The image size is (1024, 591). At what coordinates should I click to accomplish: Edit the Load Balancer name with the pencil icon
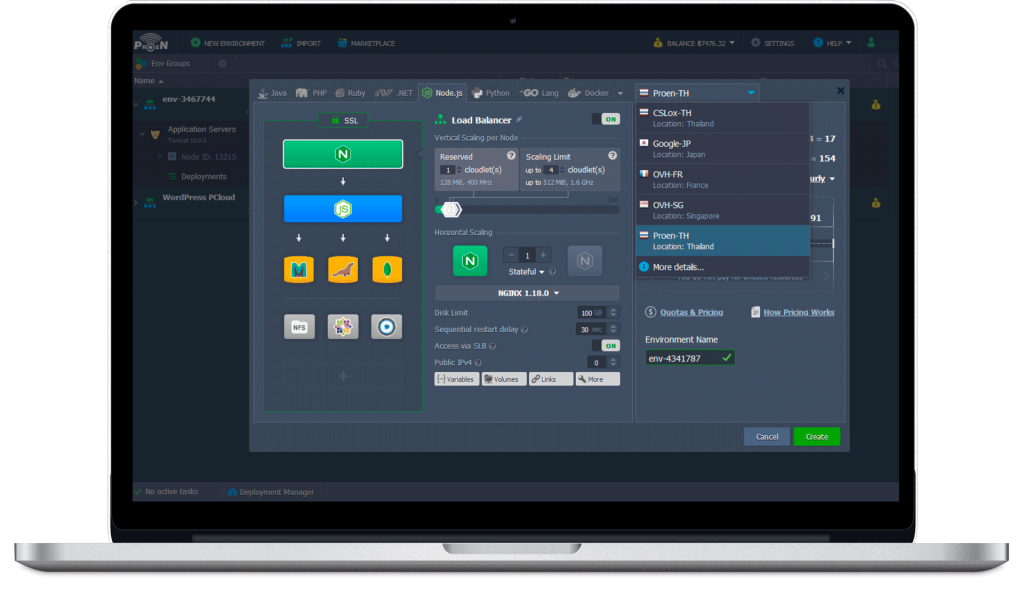(x=519, y=120)
